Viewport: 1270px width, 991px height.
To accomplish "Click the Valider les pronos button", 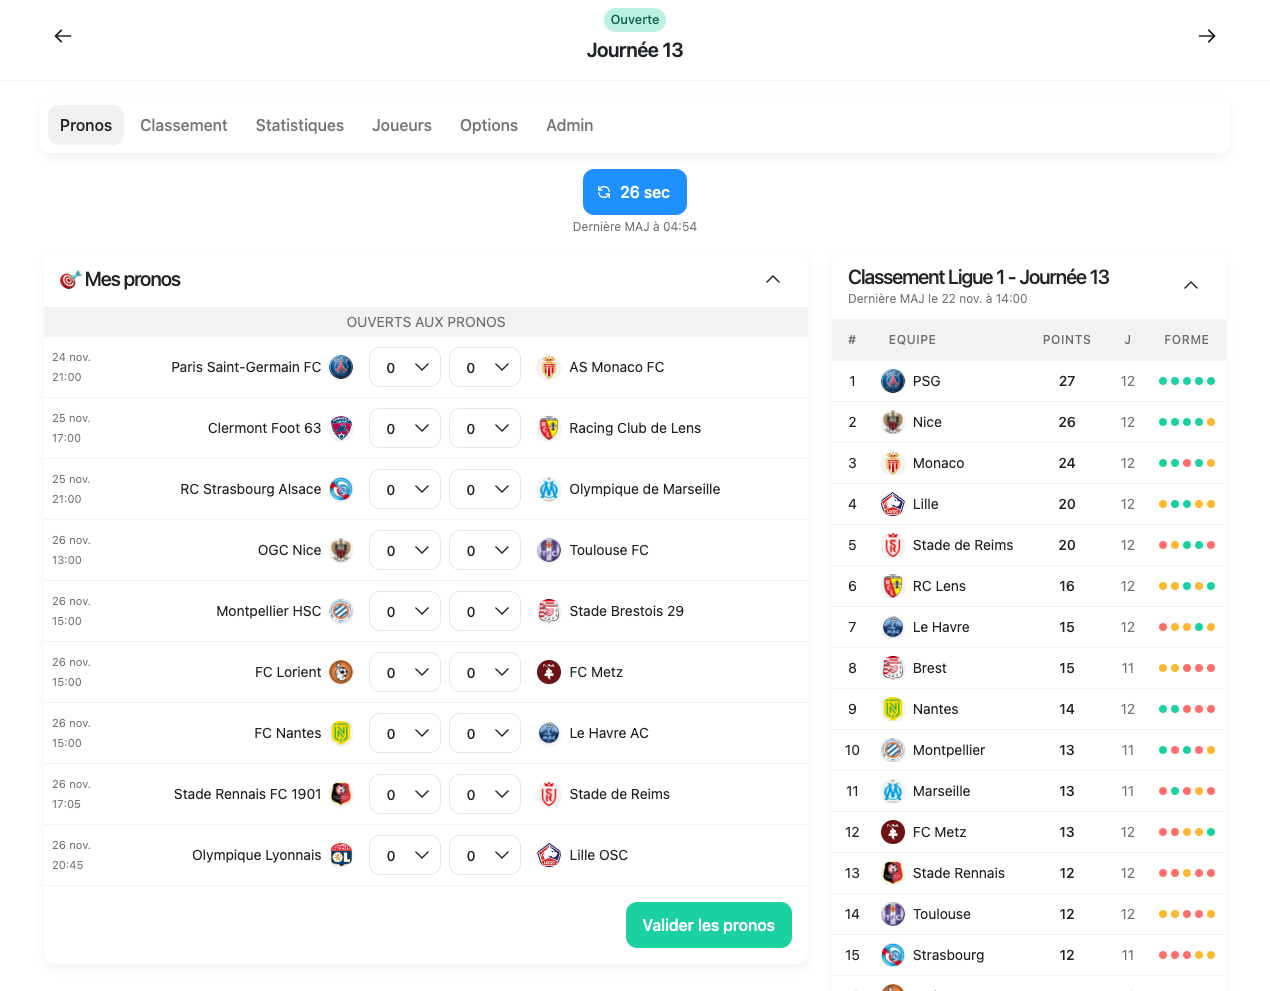I will (x=708, y=925).
